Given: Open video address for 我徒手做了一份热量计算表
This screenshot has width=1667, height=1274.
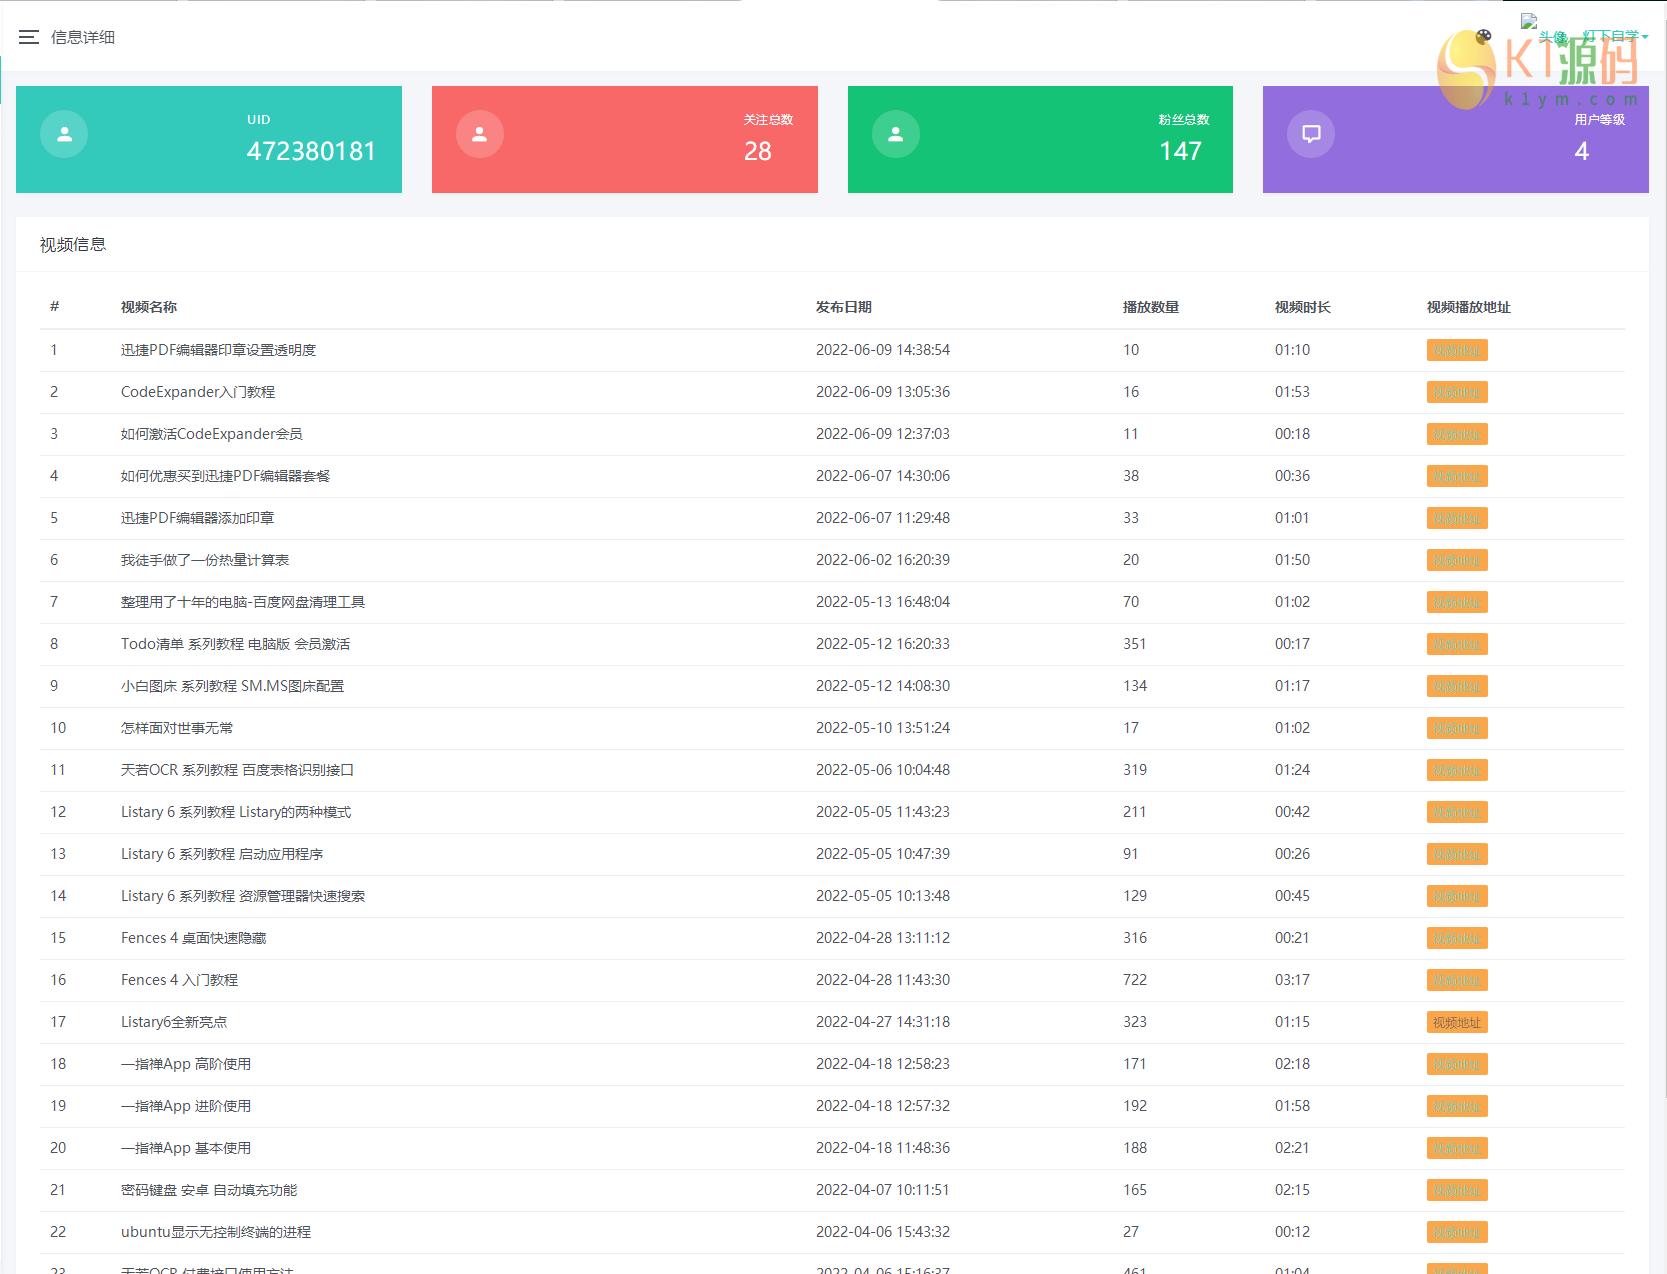Looking at the screenshot, I should tap(1457, 560).
